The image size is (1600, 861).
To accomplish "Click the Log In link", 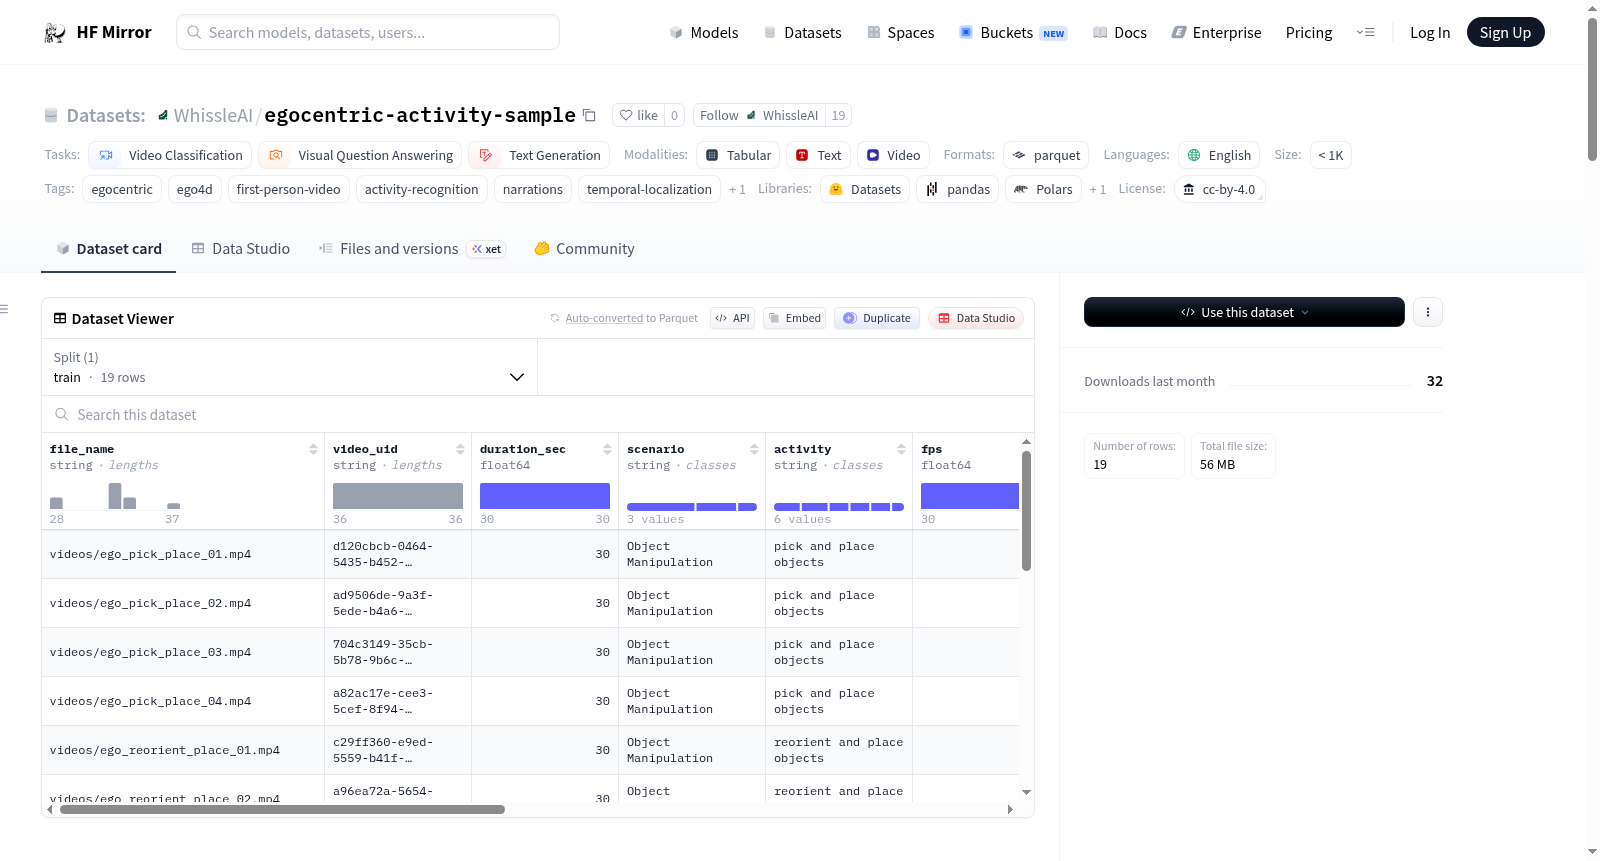I will [1430, 33].
